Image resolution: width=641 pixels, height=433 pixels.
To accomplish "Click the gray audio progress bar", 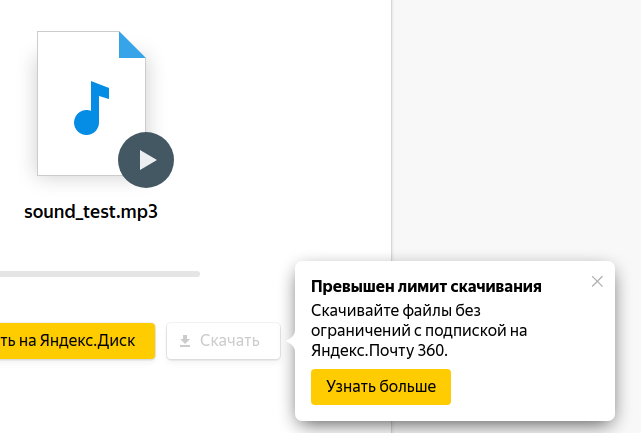I will pos(100,273).
